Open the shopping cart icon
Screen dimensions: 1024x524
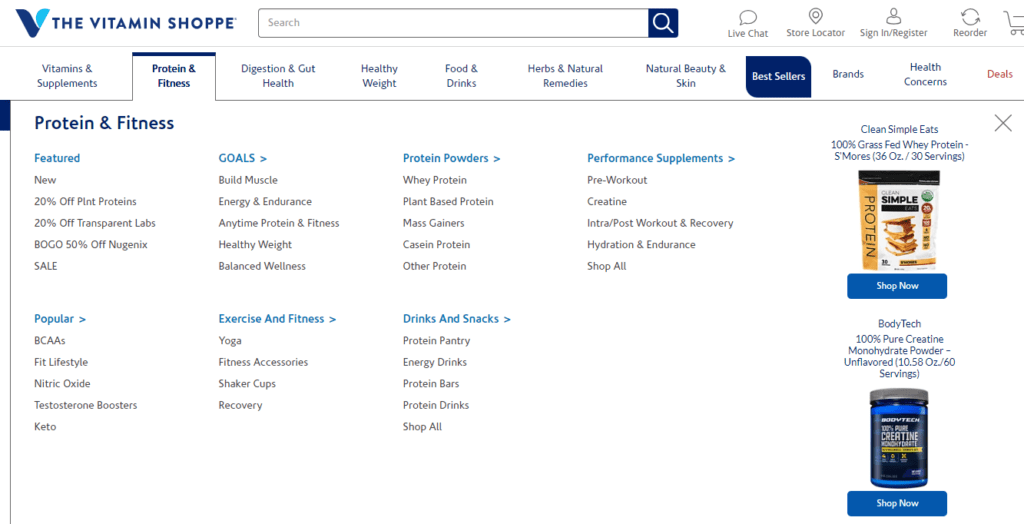coord(1014,24)
